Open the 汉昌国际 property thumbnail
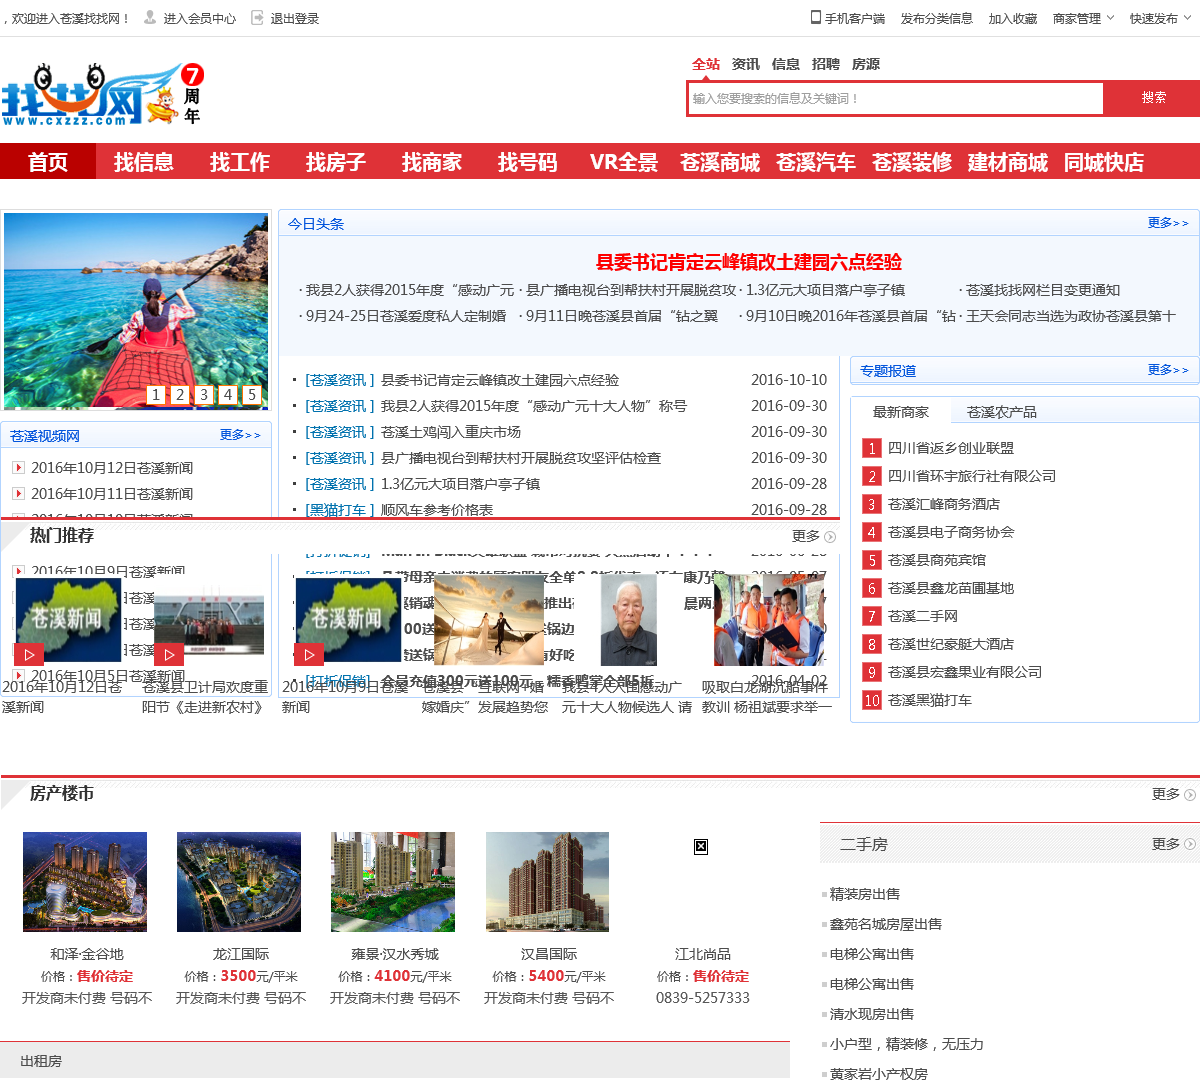Screen dimensions: 1200x1091 point(547,882)
